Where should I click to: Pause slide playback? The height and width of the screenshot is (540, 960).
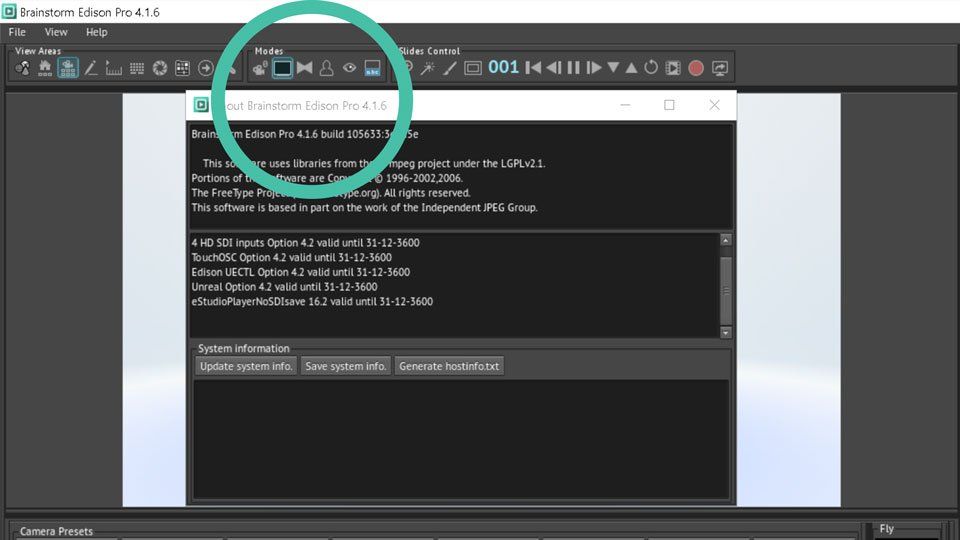pos(573,68)
